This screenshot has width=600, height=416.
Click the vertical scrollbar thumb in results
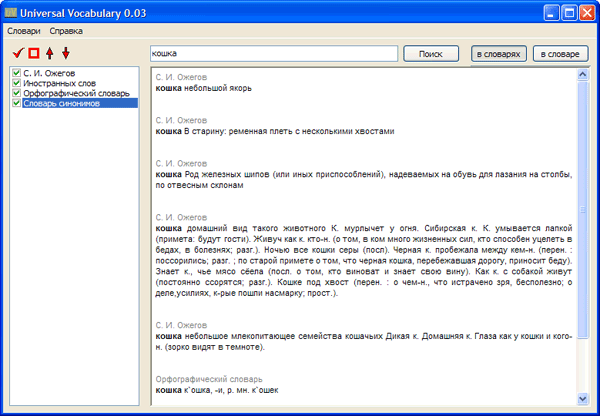point(582,210)
